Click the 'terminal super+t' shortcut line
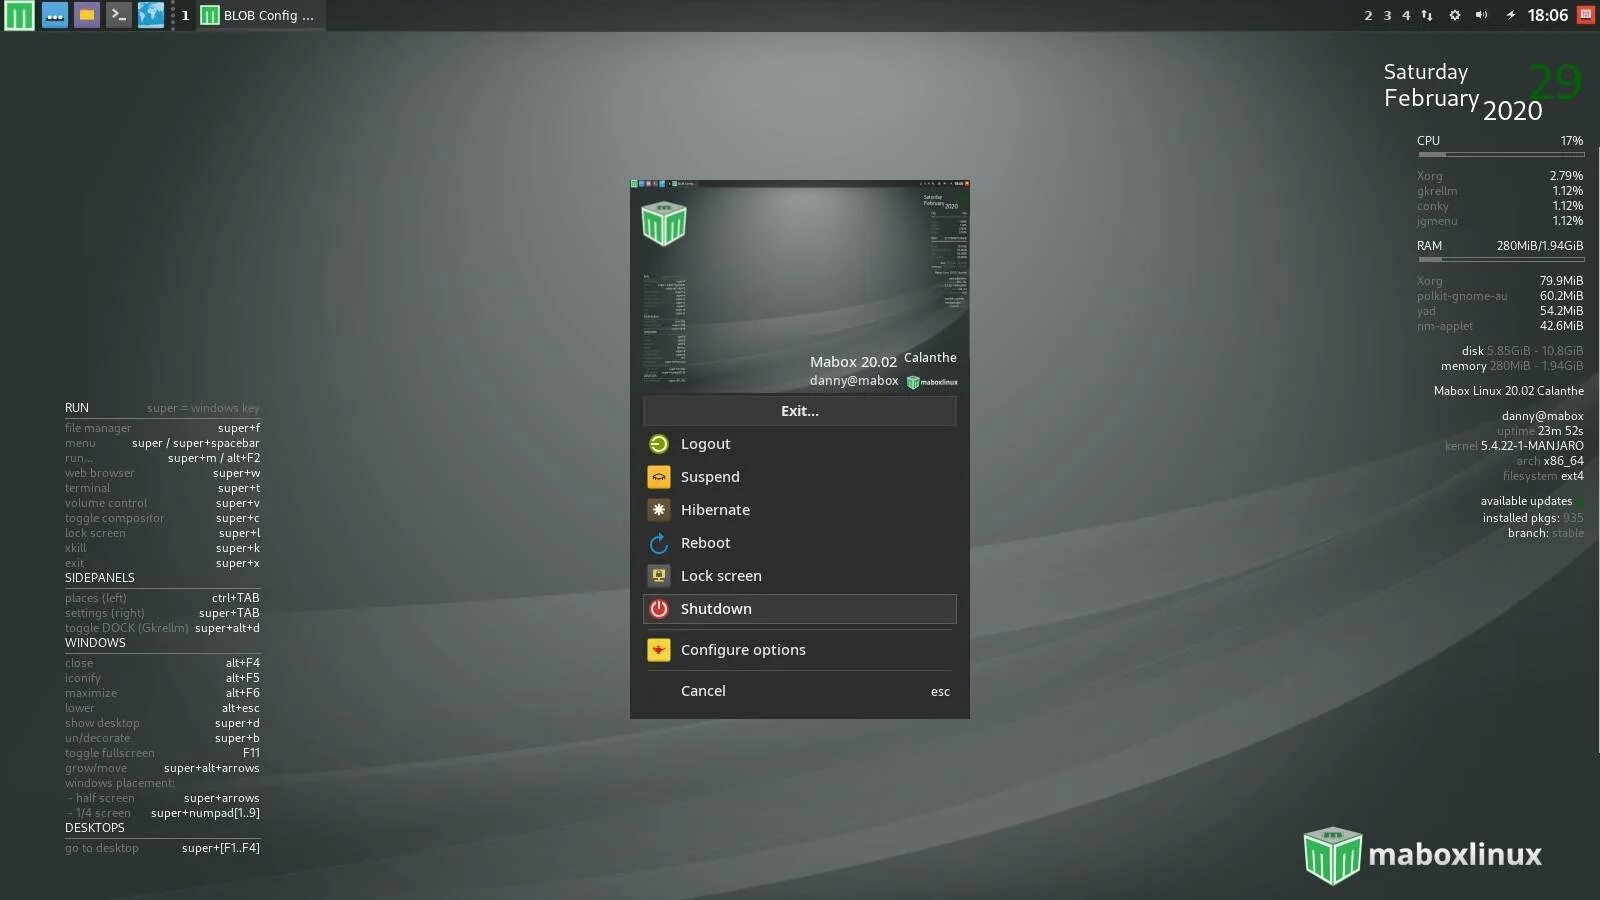The width and height of the screenshot is (1600, 900). (162, 488)
